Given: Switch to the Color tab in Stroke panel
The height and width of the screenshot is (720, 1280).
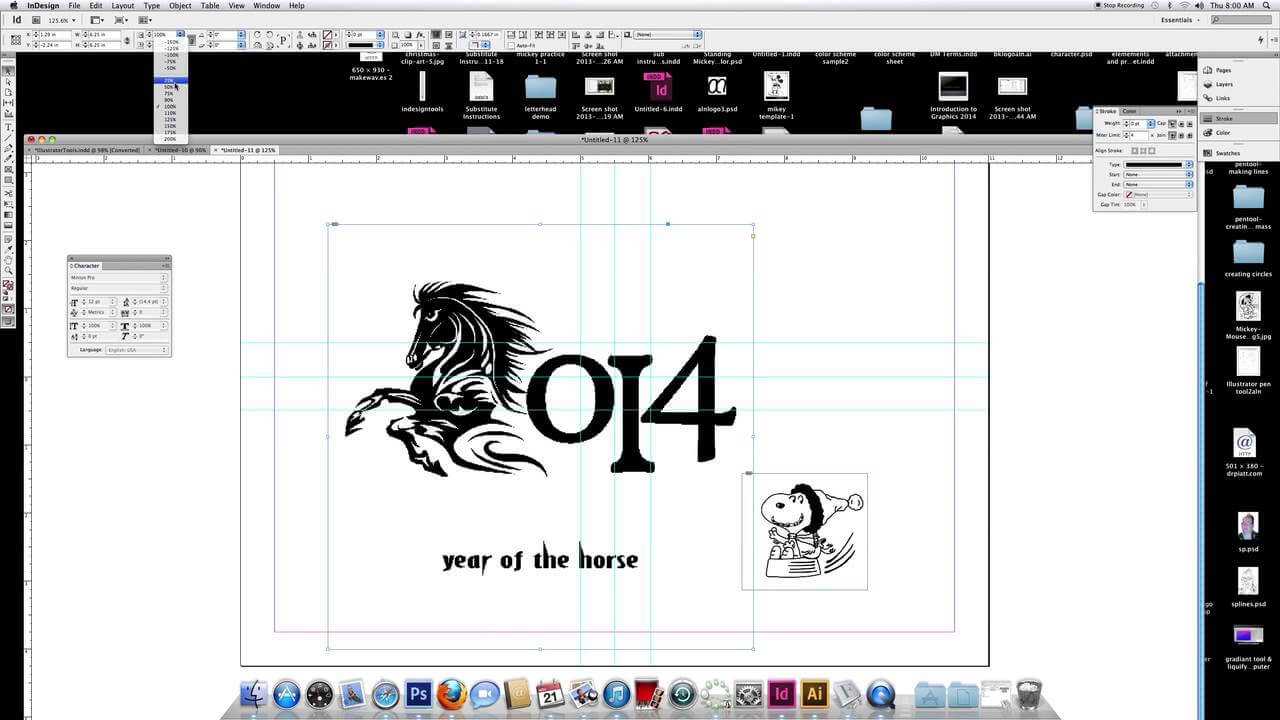Looking at the screenshot, I should point(1129,111).
